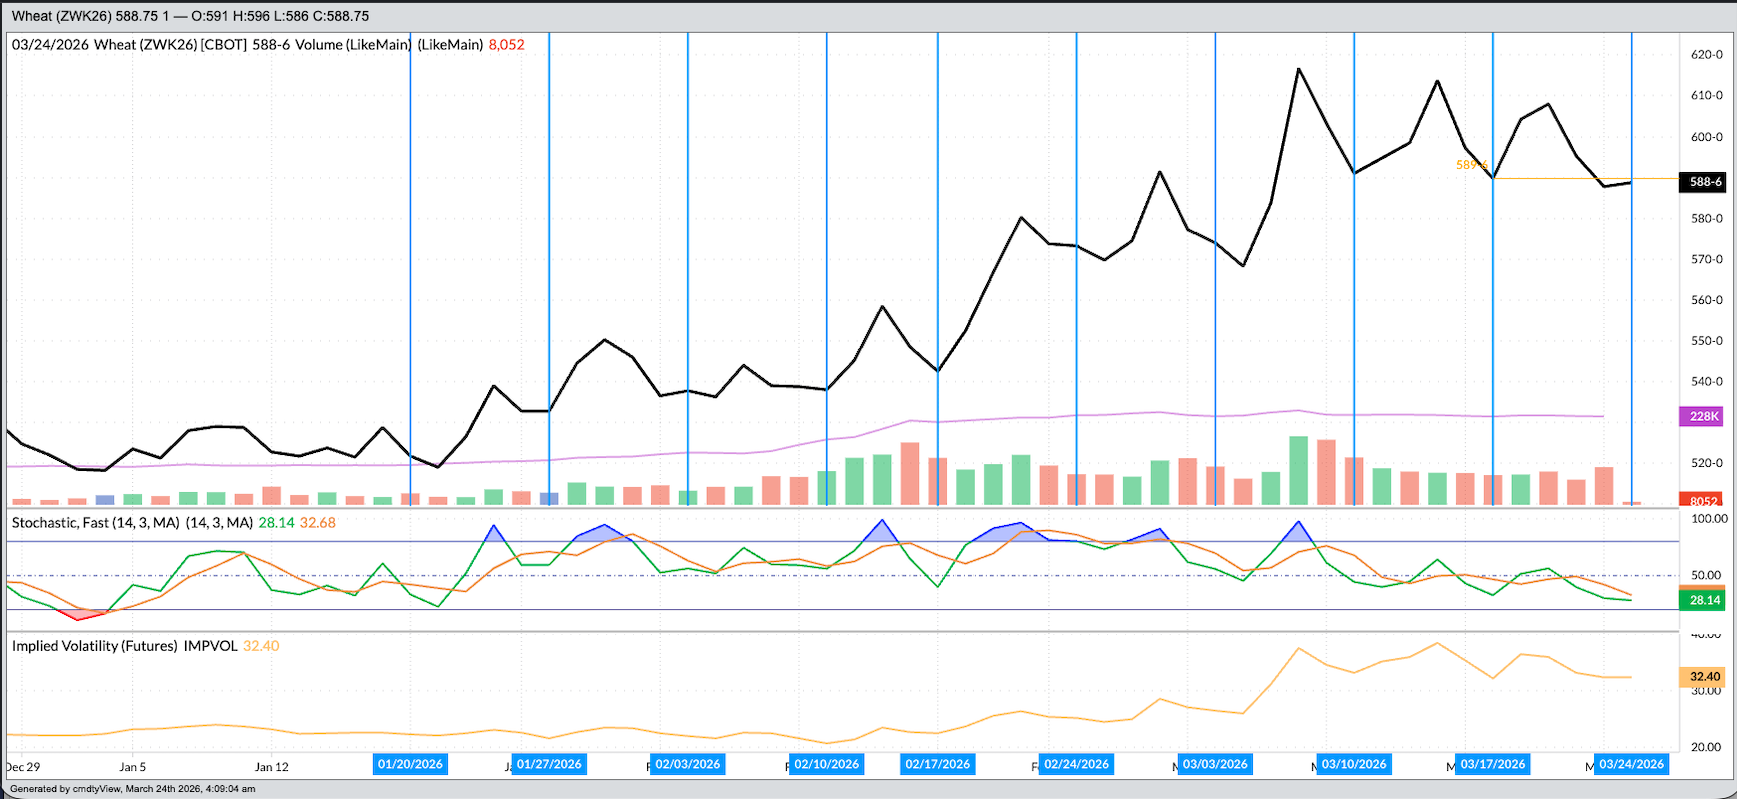Select the 01/27/2026 date flag
The height and width of the screenshot is (799, 1737).
[x=549, y=764]
